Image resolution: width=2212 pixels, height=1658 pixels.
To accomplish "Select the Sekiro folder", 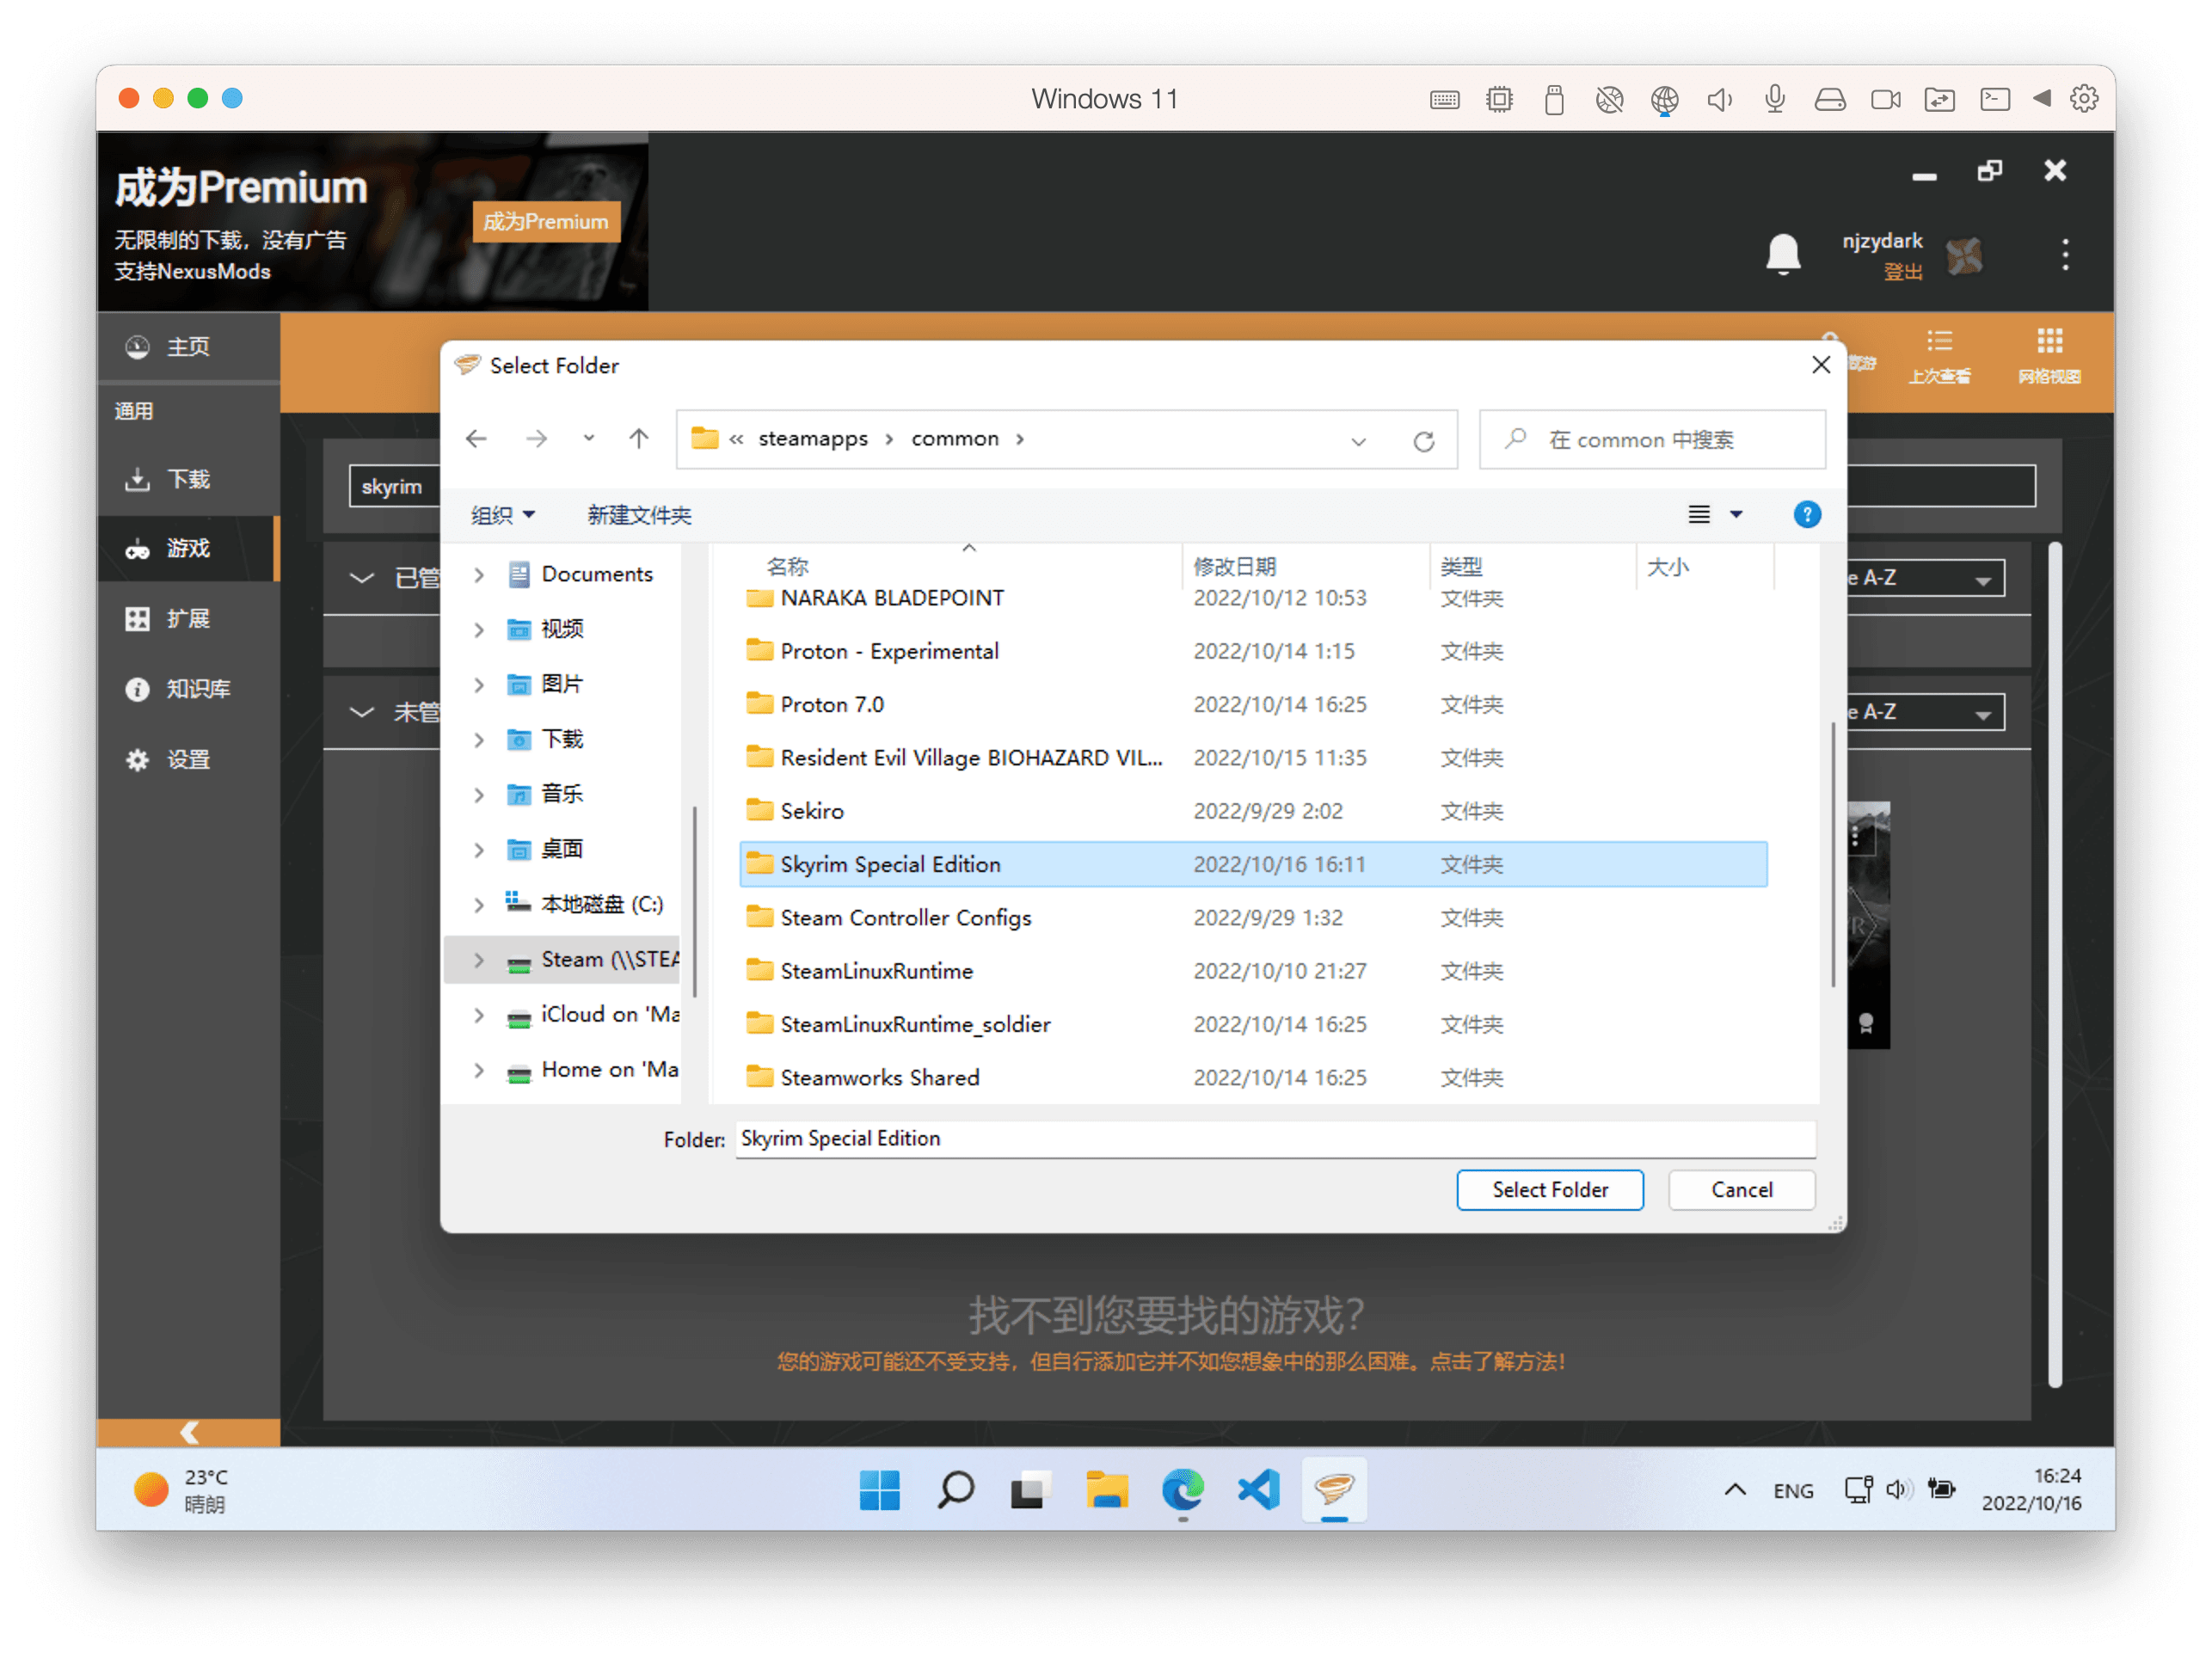I will pos(1253,811).
